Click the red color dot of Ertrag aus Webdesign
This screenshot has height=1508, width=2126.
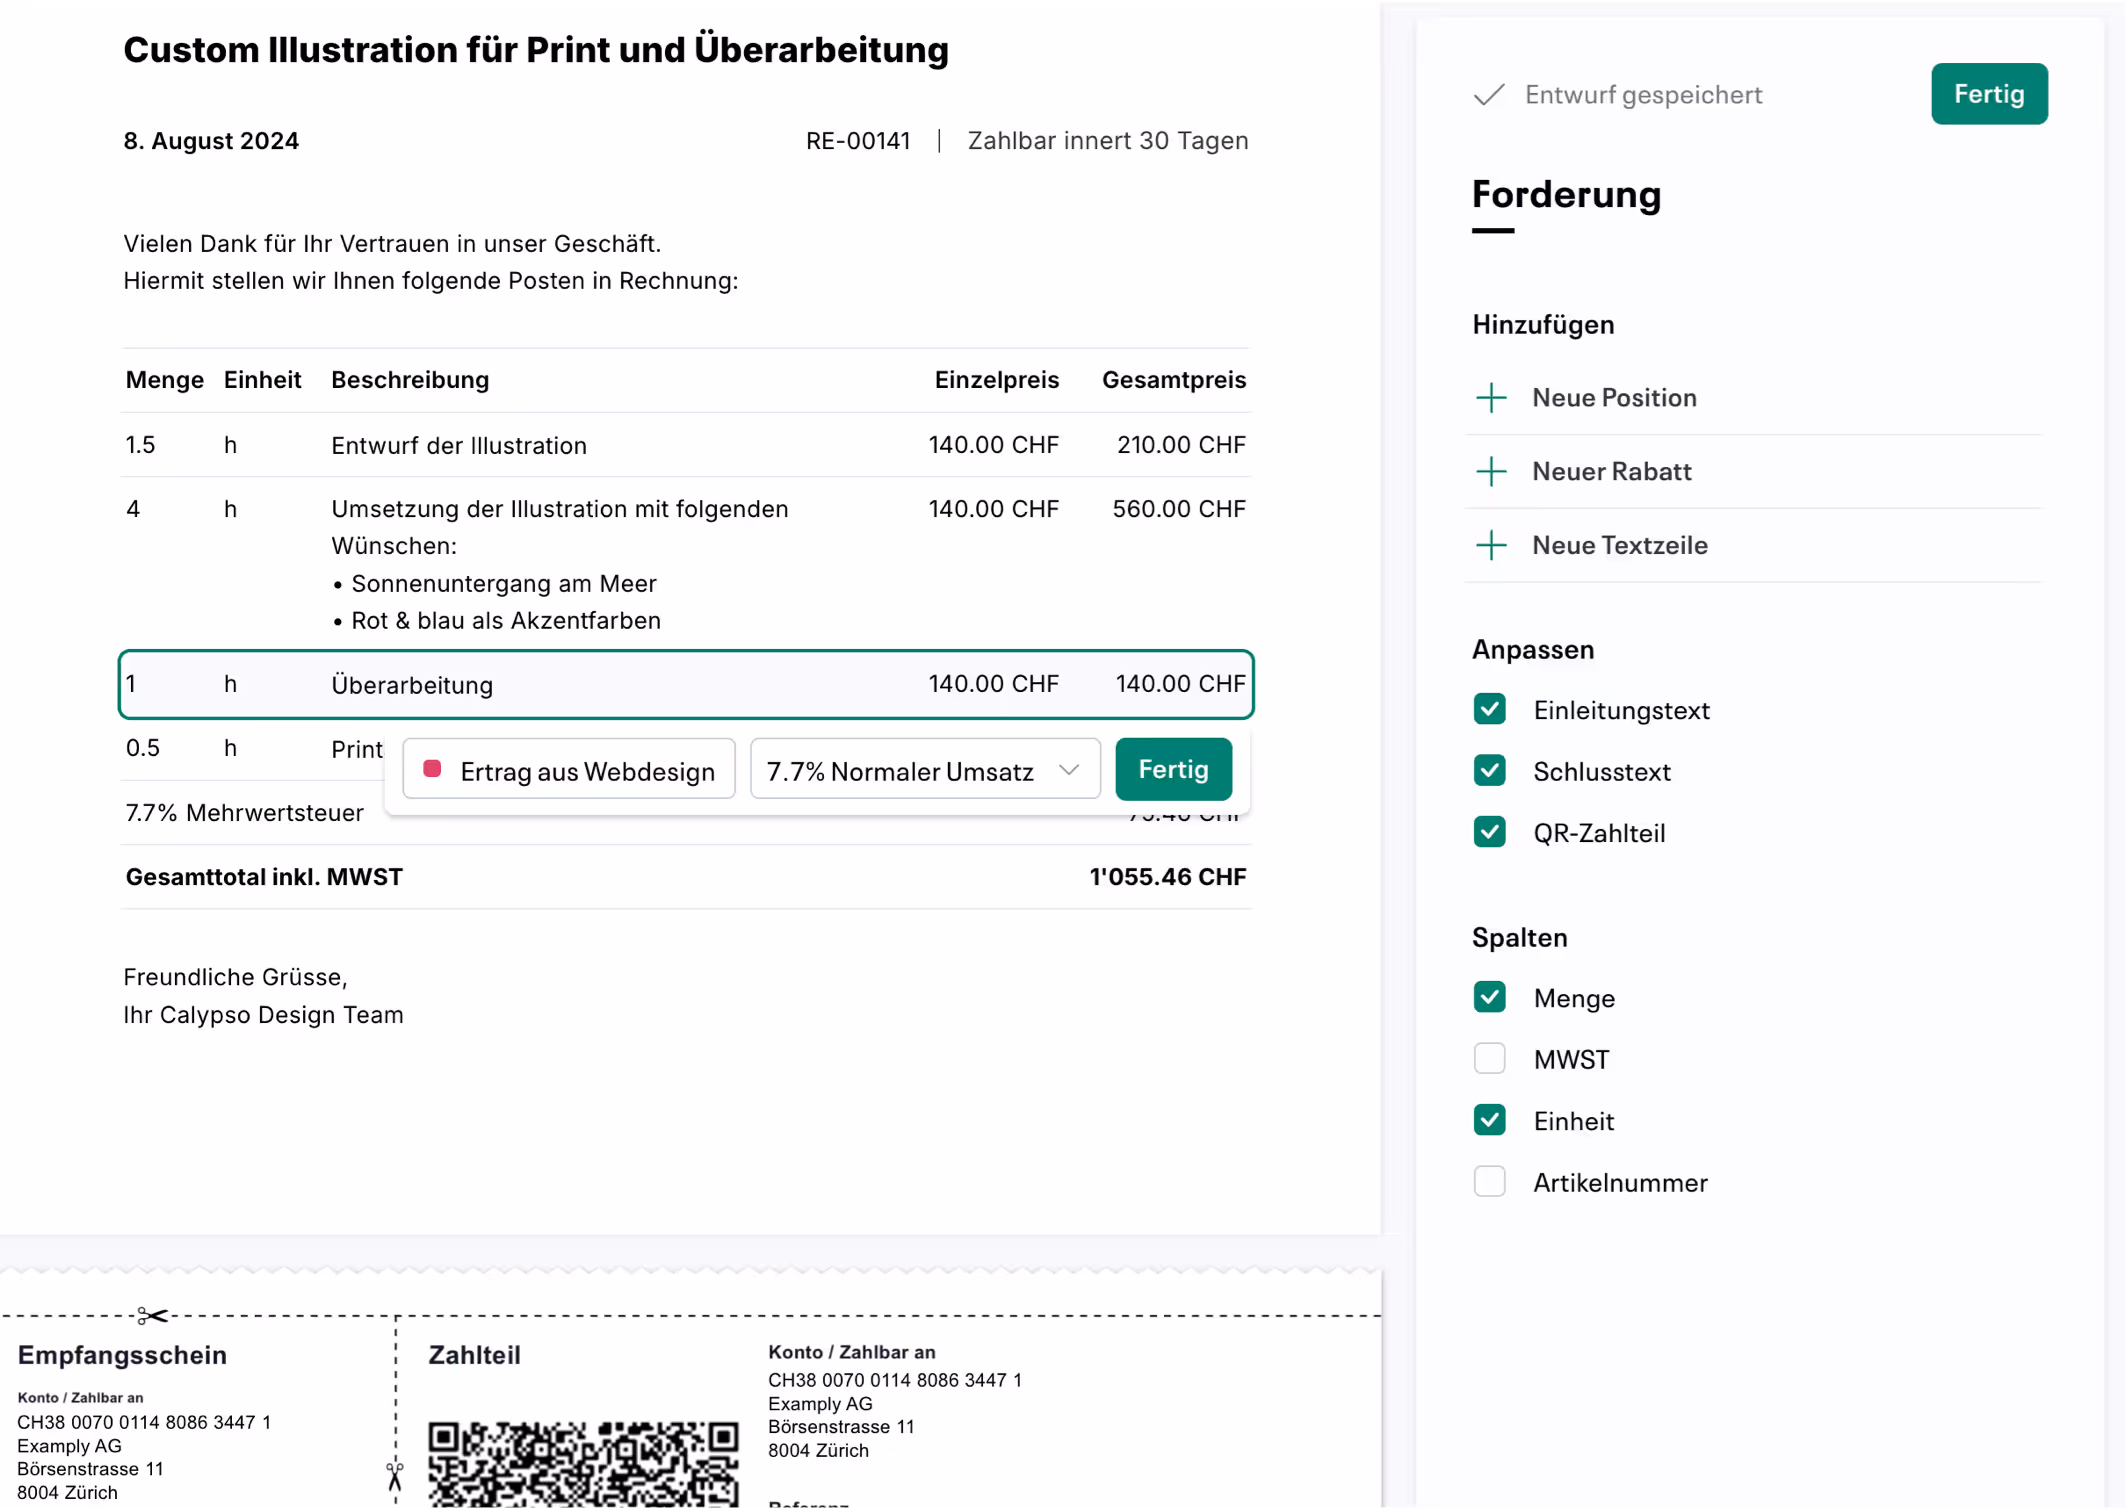pos(432,769)
